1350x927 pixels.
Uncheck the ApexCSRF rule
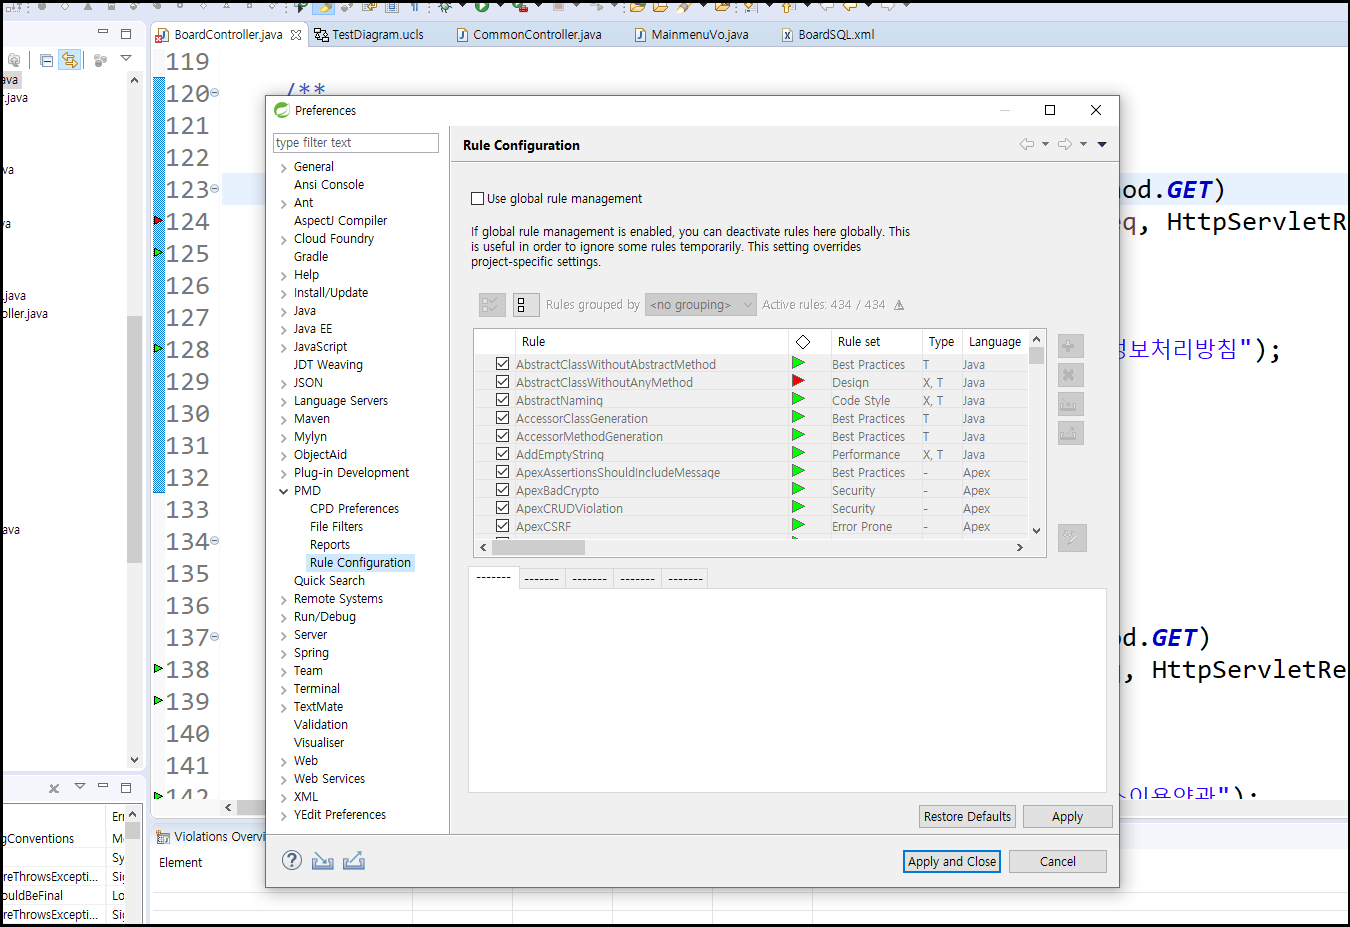pos(502,526)
